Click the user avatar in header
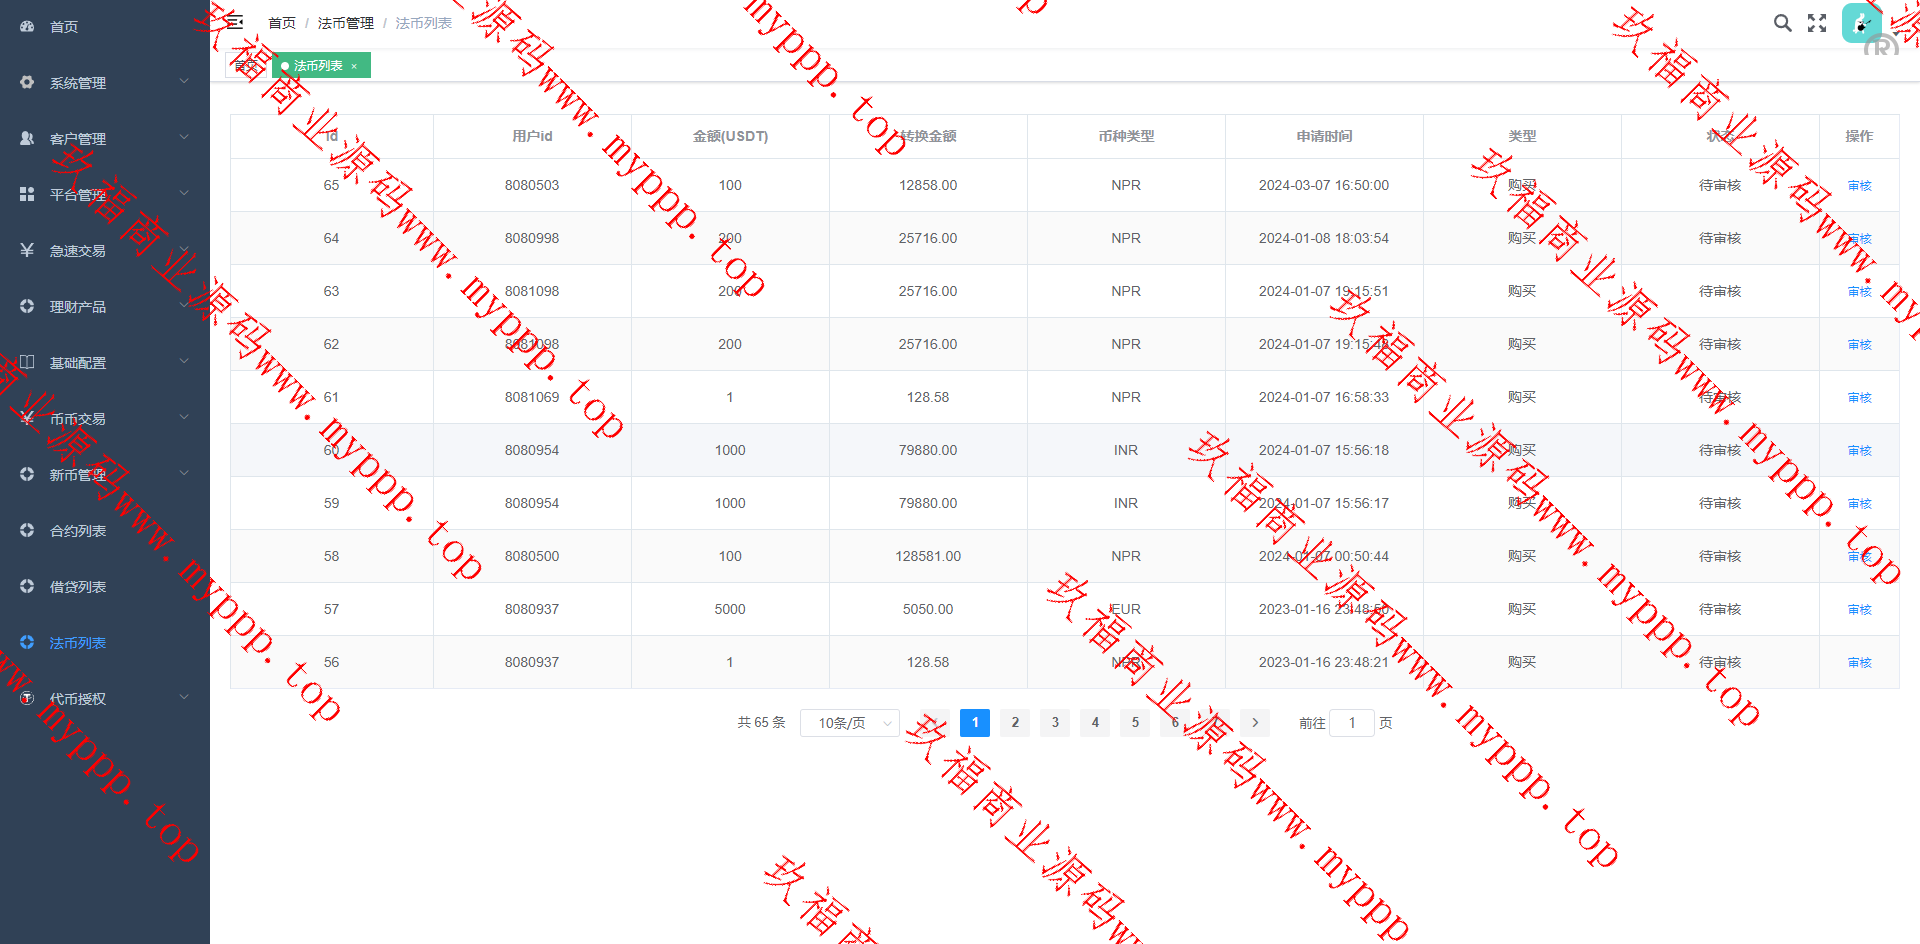The width and height of the screenshot is (1920, 944). pyautogui.click(x=1860, y=23)
